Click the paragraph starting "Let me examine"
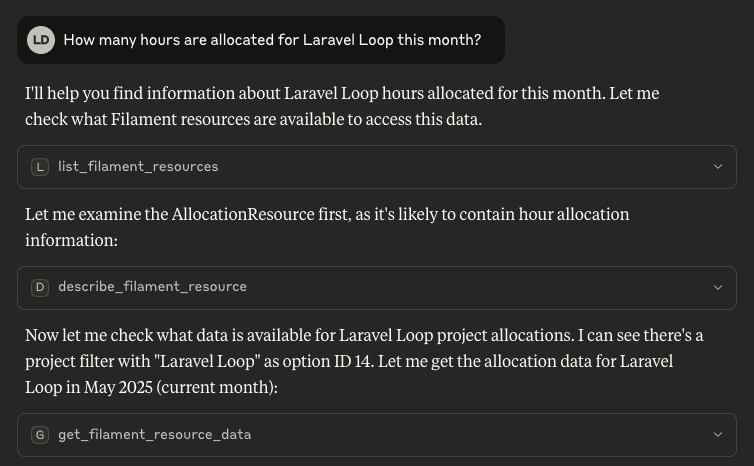The height and width of the screenshot is (466, 754). point(327,227)
